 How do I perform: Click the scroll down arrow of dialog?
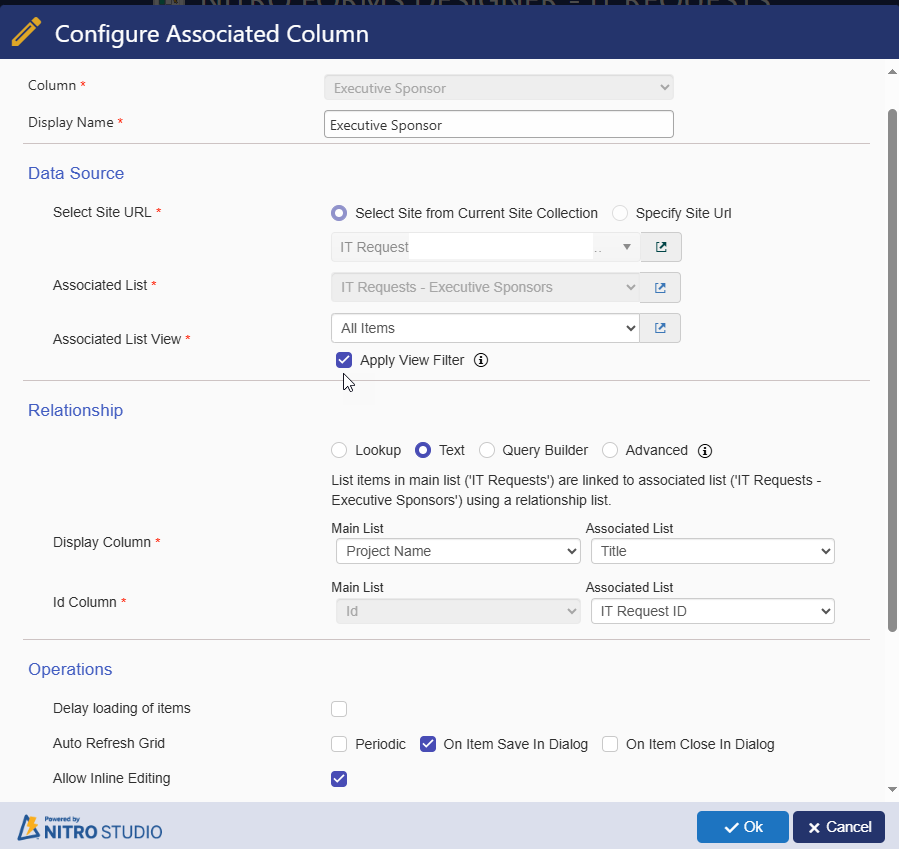tap(892, 789)
